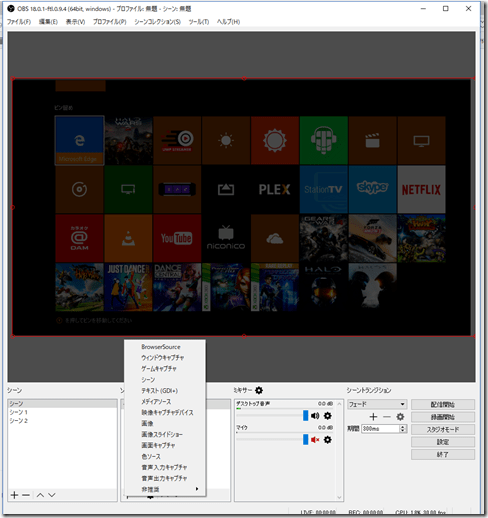This screenshot has height=518, width=488.
Task: Choose 画像スライドショー from the source menu
Action: click(x=165, y=434)
